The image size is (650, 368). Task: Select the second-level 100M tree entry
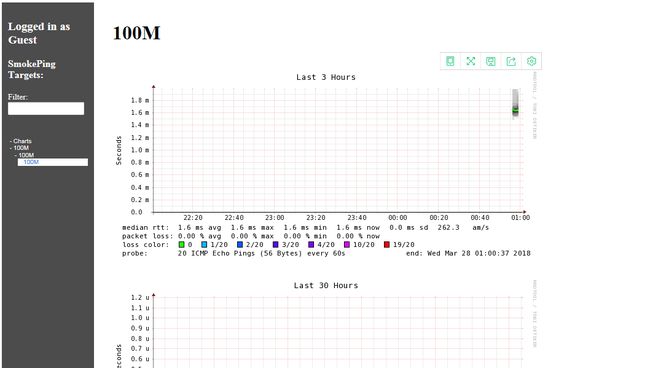pos(26,155)
